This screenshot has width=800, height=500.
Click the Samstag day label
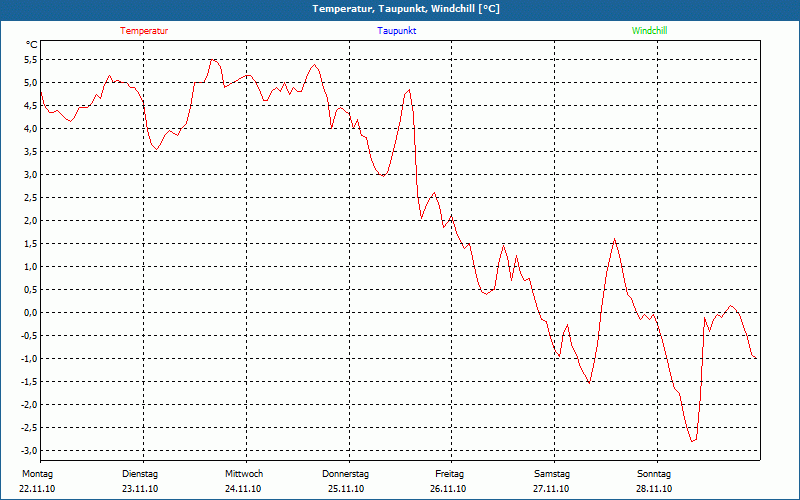click(x=552, y=474)
